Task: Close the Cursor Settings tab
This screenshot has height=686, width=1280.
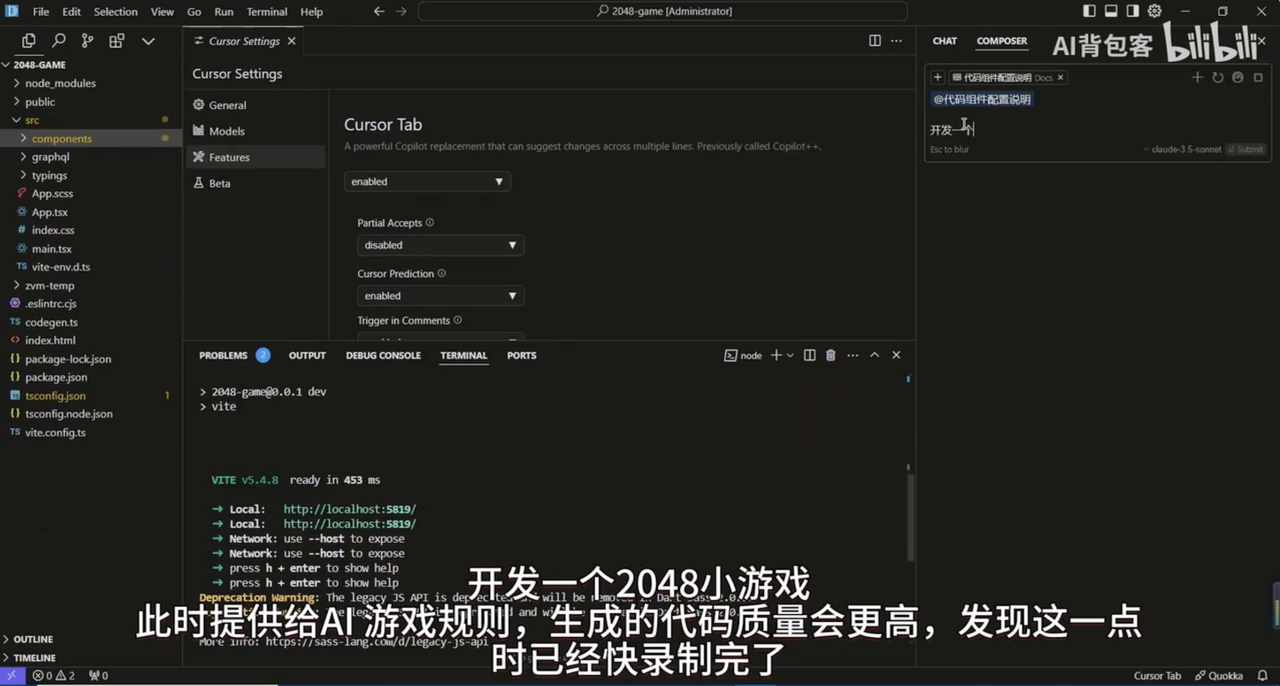Action: [291, 41]
